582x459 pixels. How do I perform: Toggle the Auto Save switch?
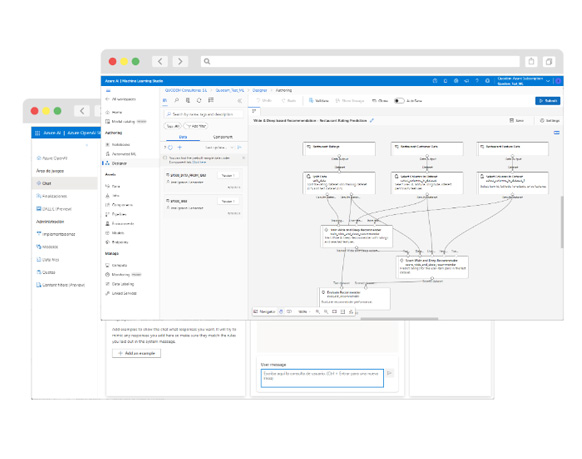point(399,101)
